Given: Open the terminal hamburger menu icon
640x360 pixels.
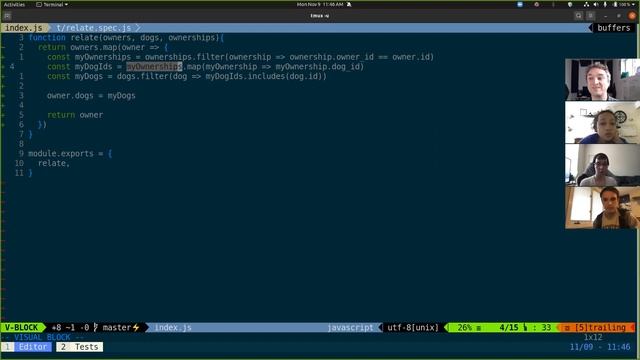Looking at the screenshot, I should click(591, 16).
